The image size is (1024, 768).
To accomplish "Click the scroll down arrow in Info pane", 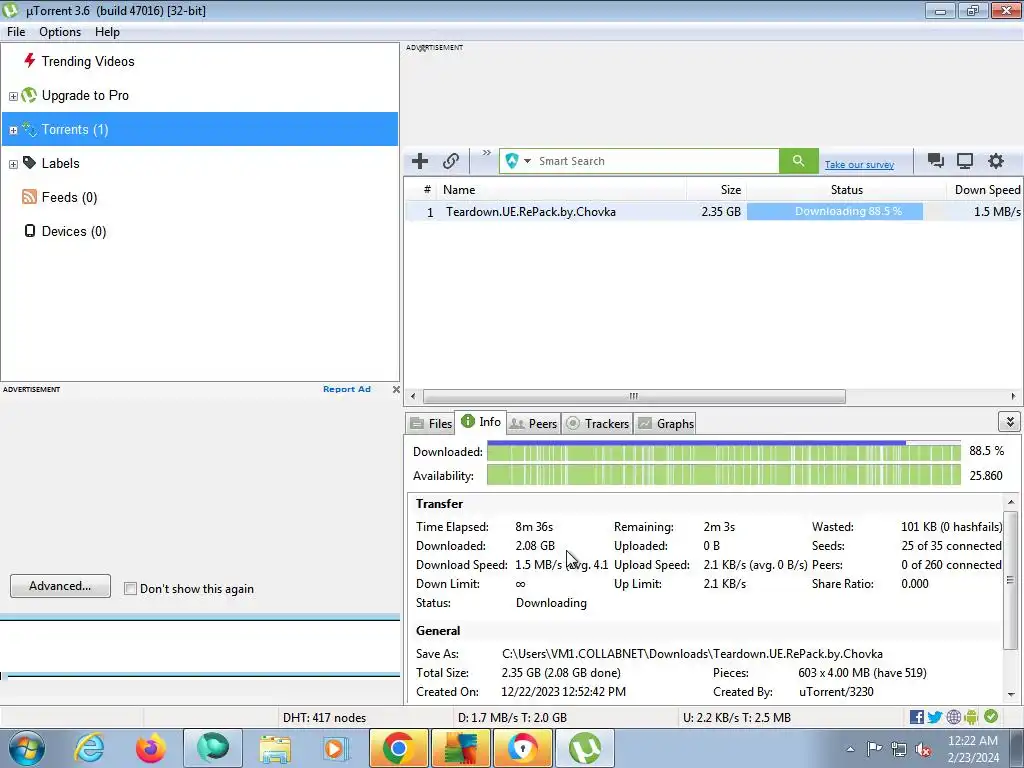I will [1010, 694].
